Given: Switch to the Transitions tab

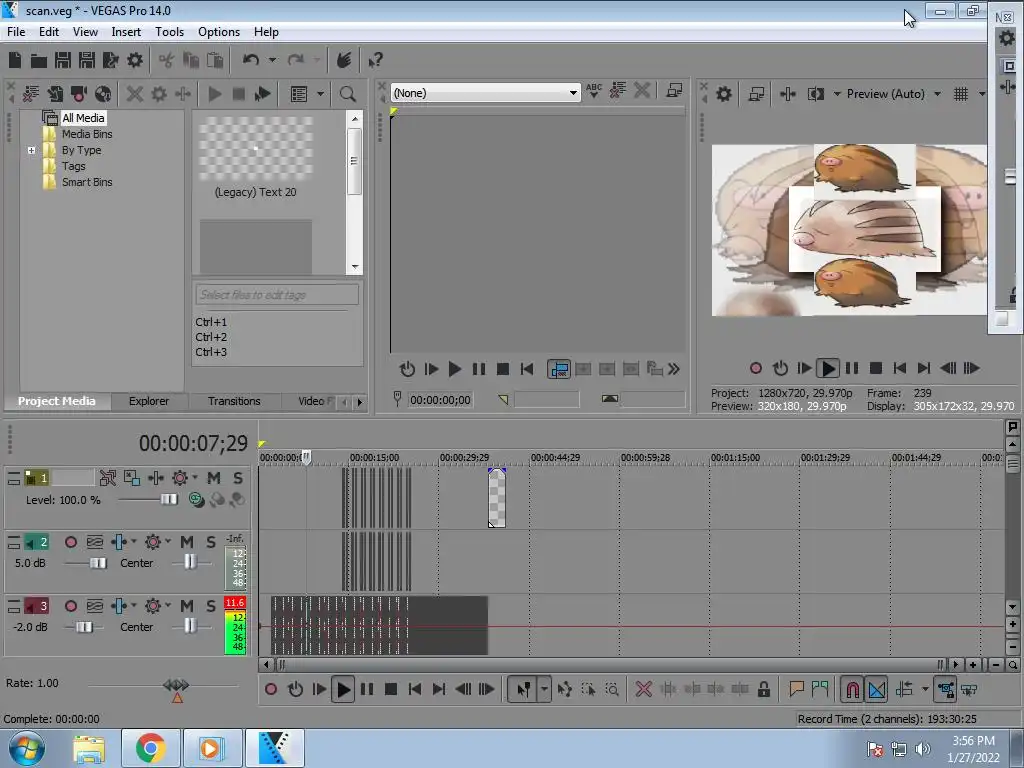Looking at the screenshot, I should tap(234, 401).
